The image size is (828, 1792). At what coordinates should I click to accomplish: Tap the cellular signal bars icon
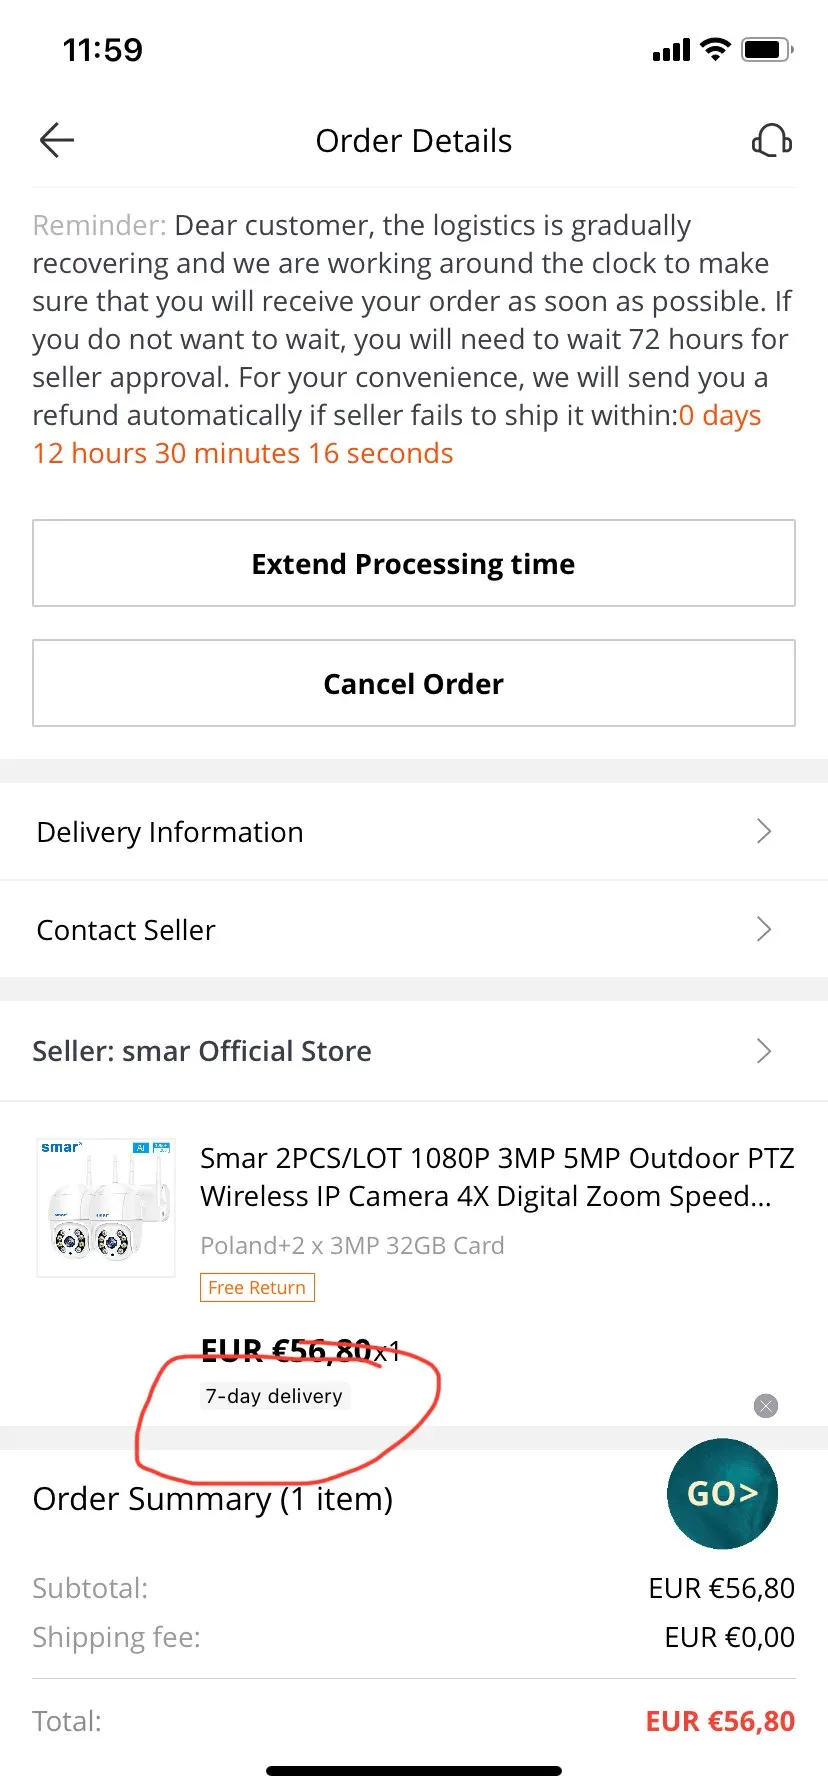[671, 50]
